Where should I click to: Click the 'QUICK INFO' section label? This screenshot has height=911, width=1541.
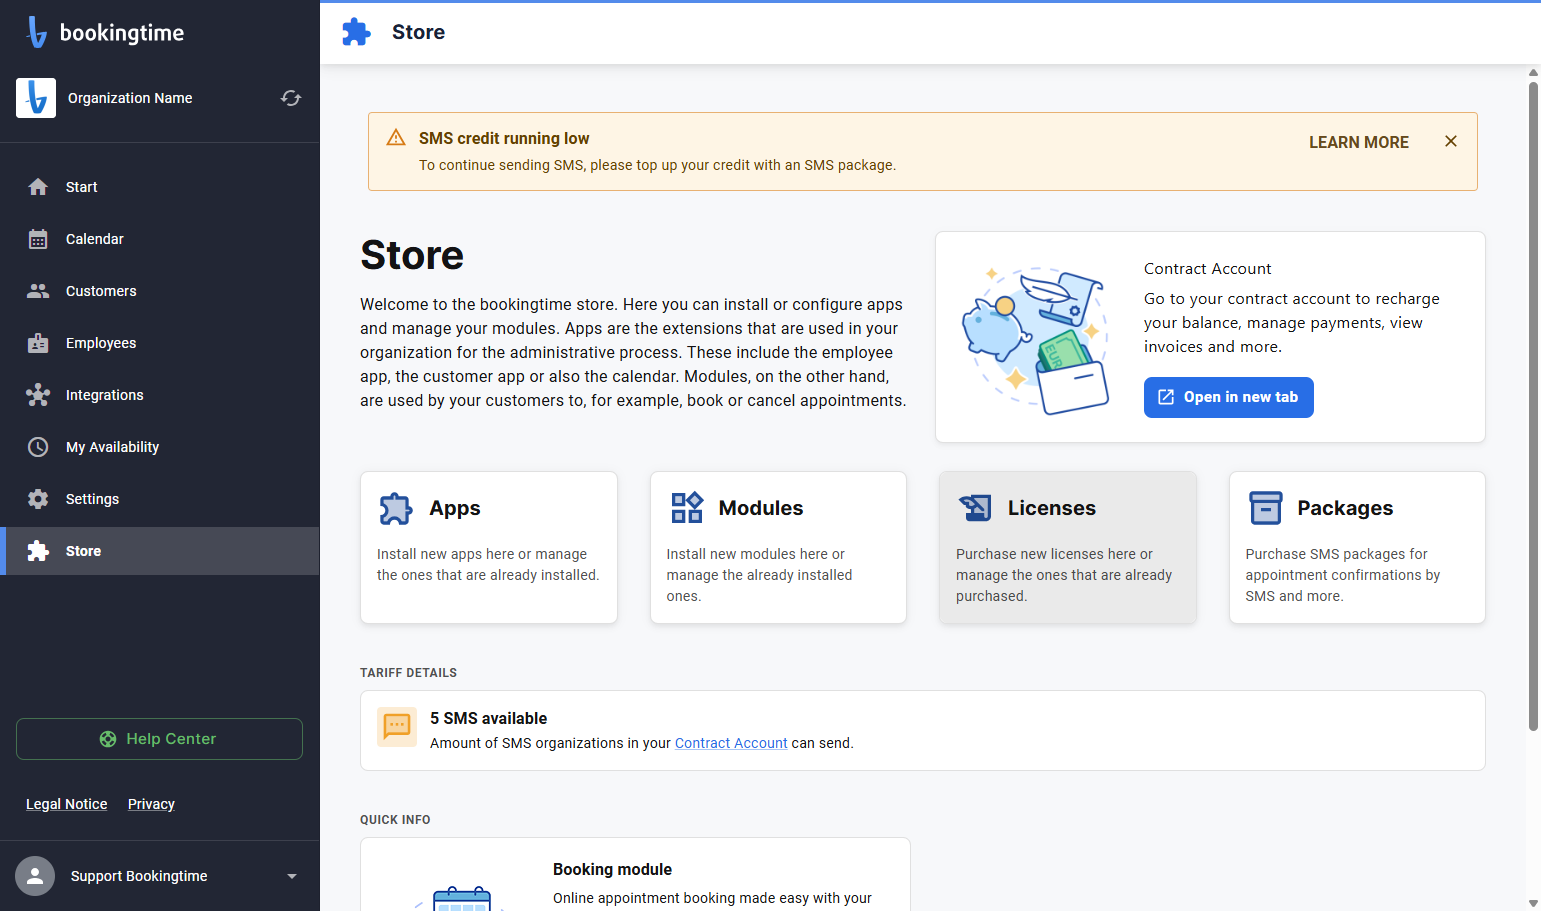coord(395,820)
